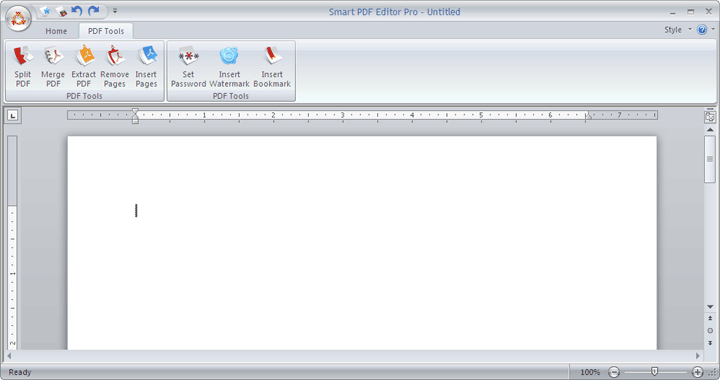The height and width of the screenshot is (380, 720).
Task: Toggle ruler button above vertical scrollbar
Action: (x=710, y=117)
